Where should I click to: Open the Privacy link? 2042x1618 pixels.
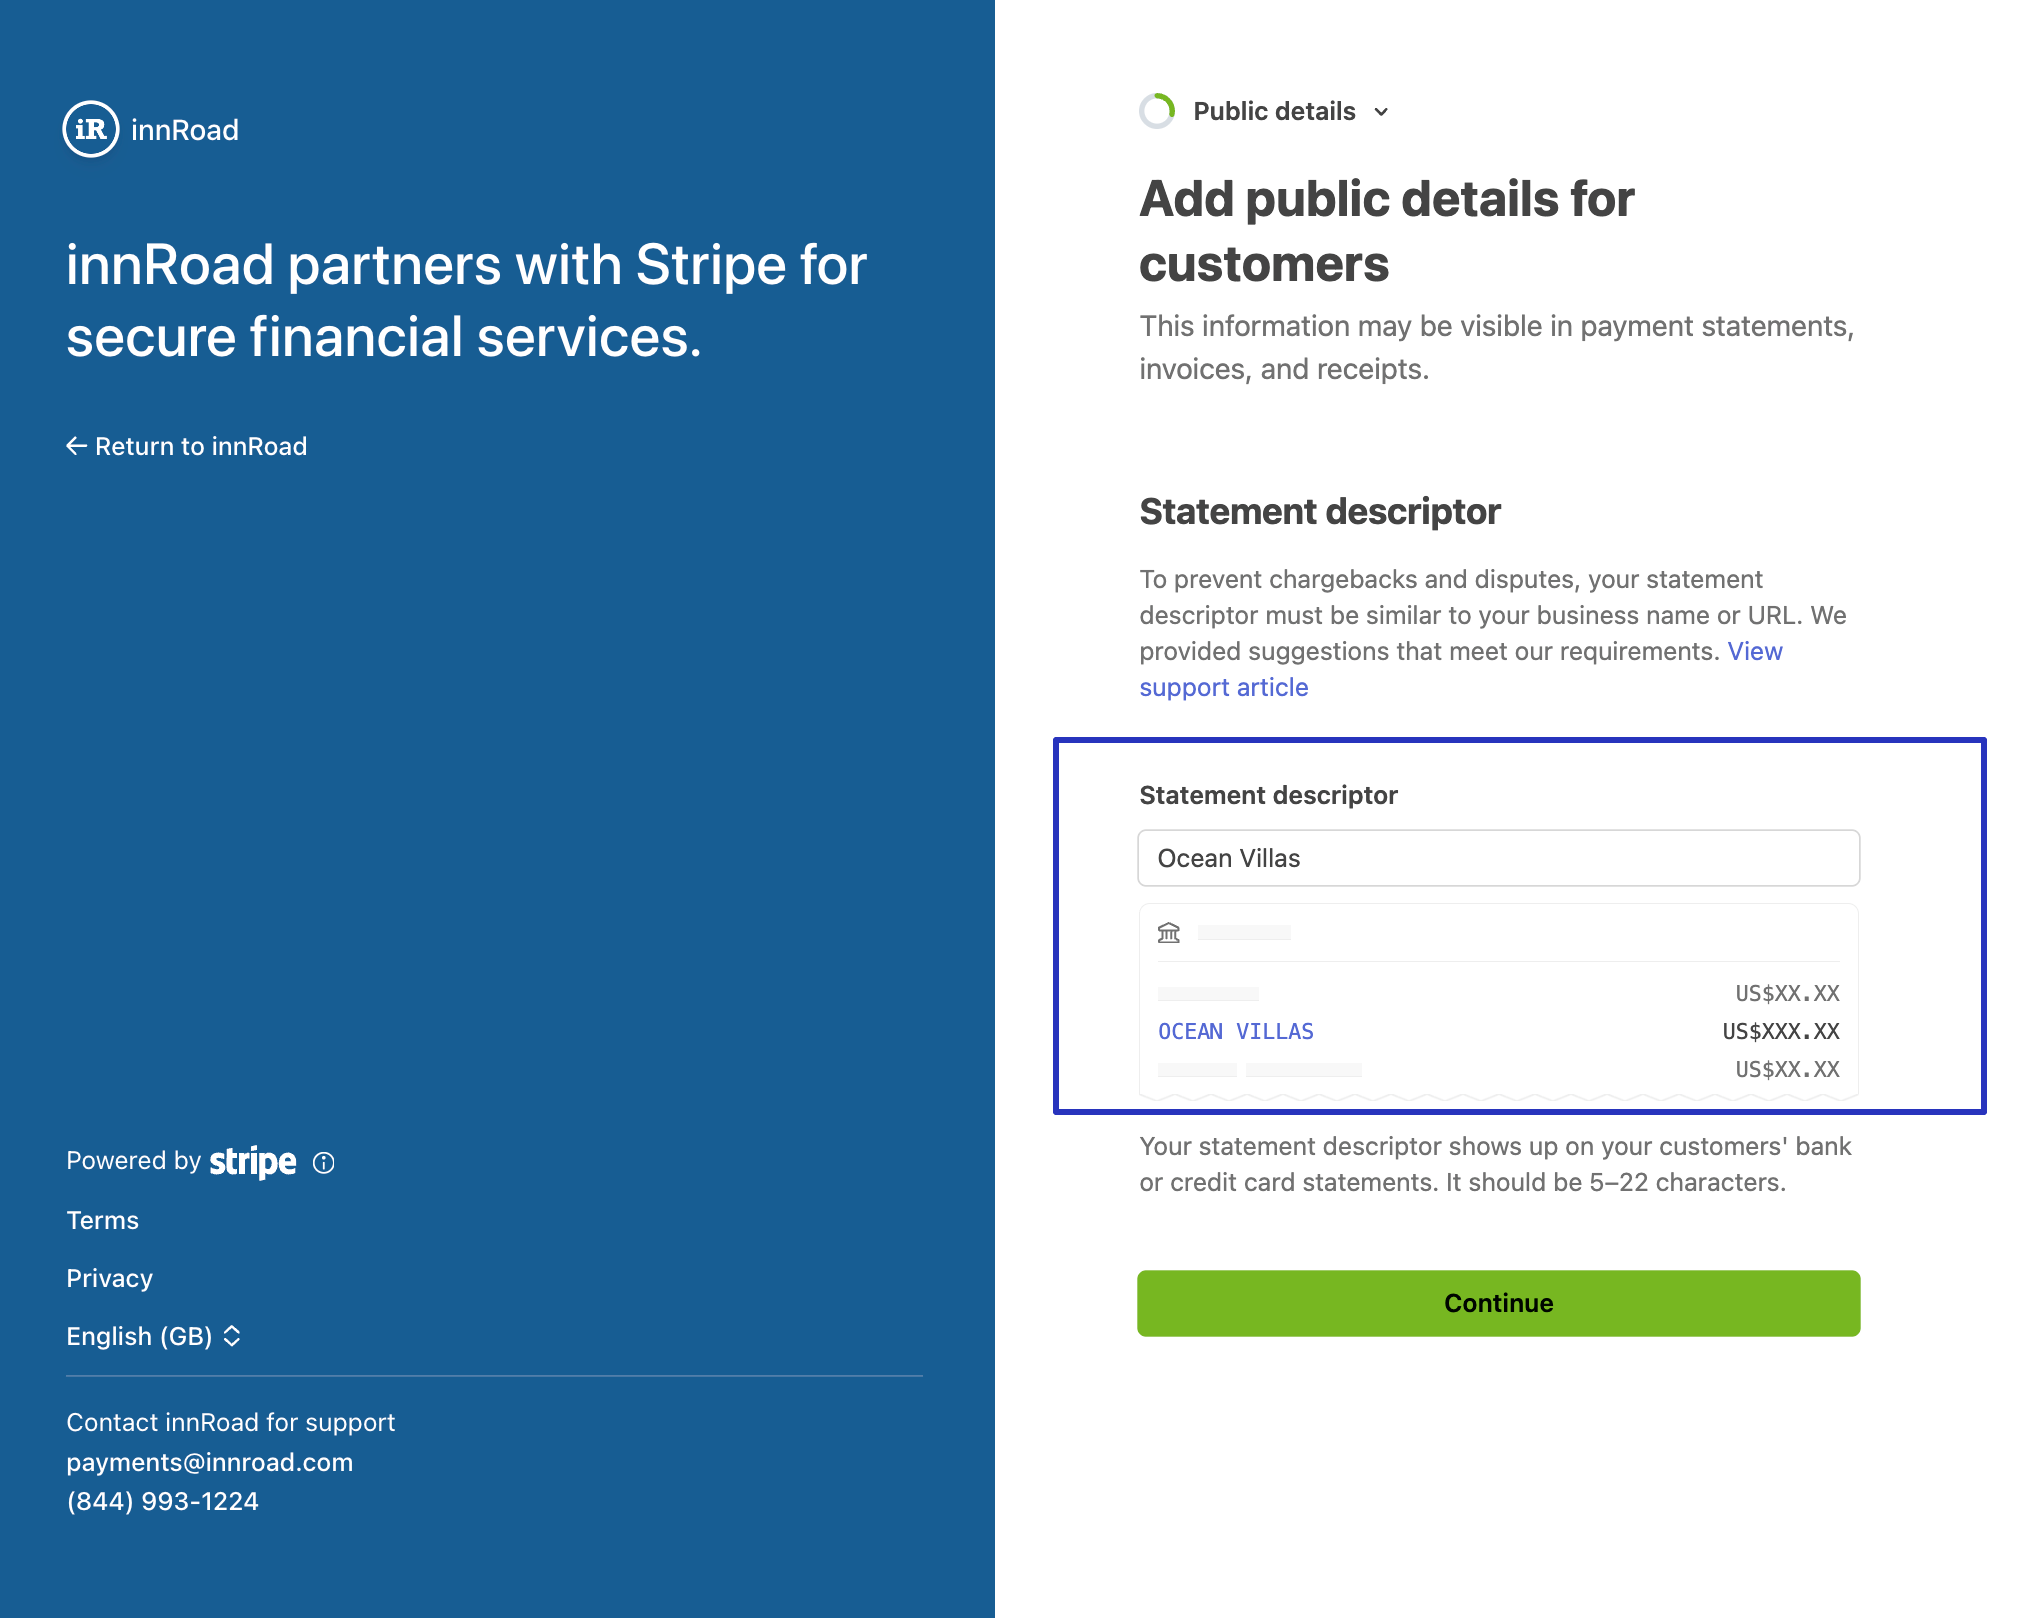coord(109,1278)
